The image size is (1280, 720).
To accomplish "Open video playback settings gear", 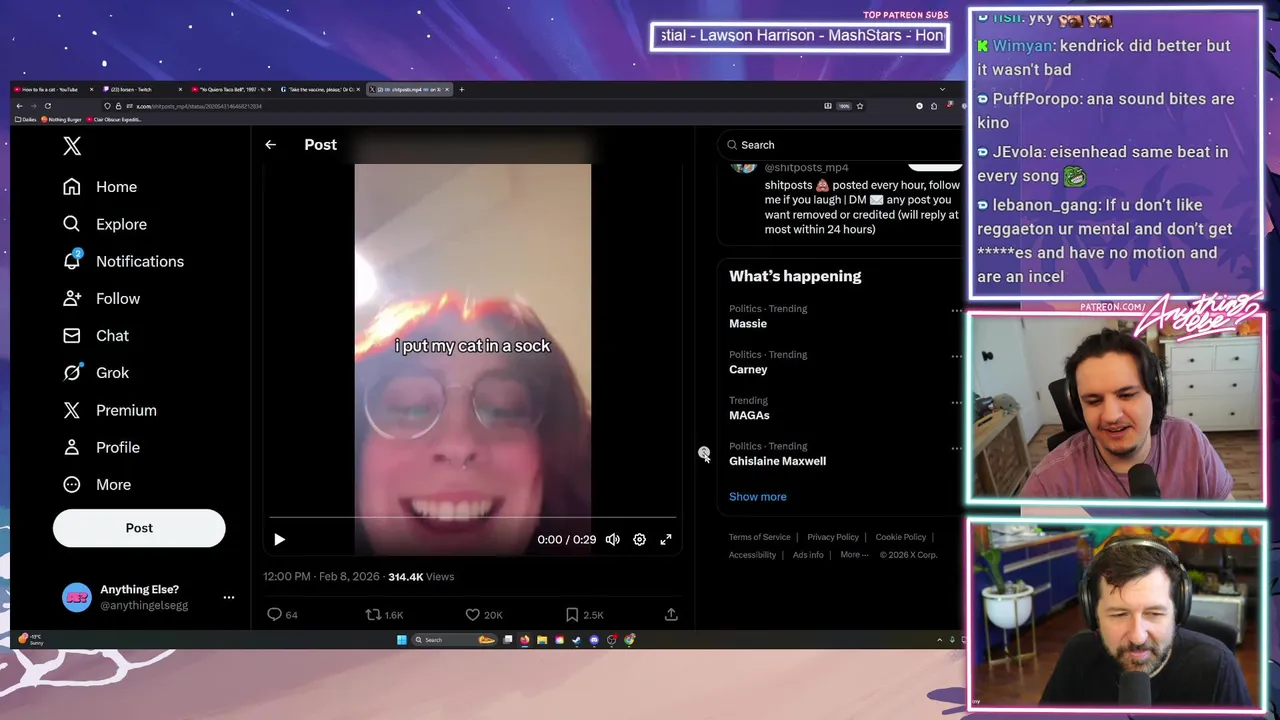I will [639, 539].
